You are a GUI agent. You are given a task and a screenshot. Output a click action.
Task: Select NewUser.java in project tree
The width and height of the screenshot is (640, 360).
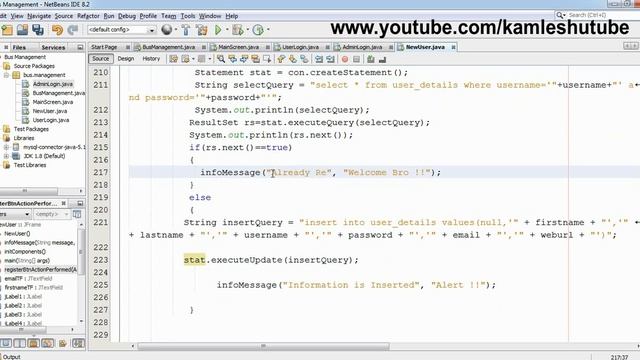pos(49,111)
